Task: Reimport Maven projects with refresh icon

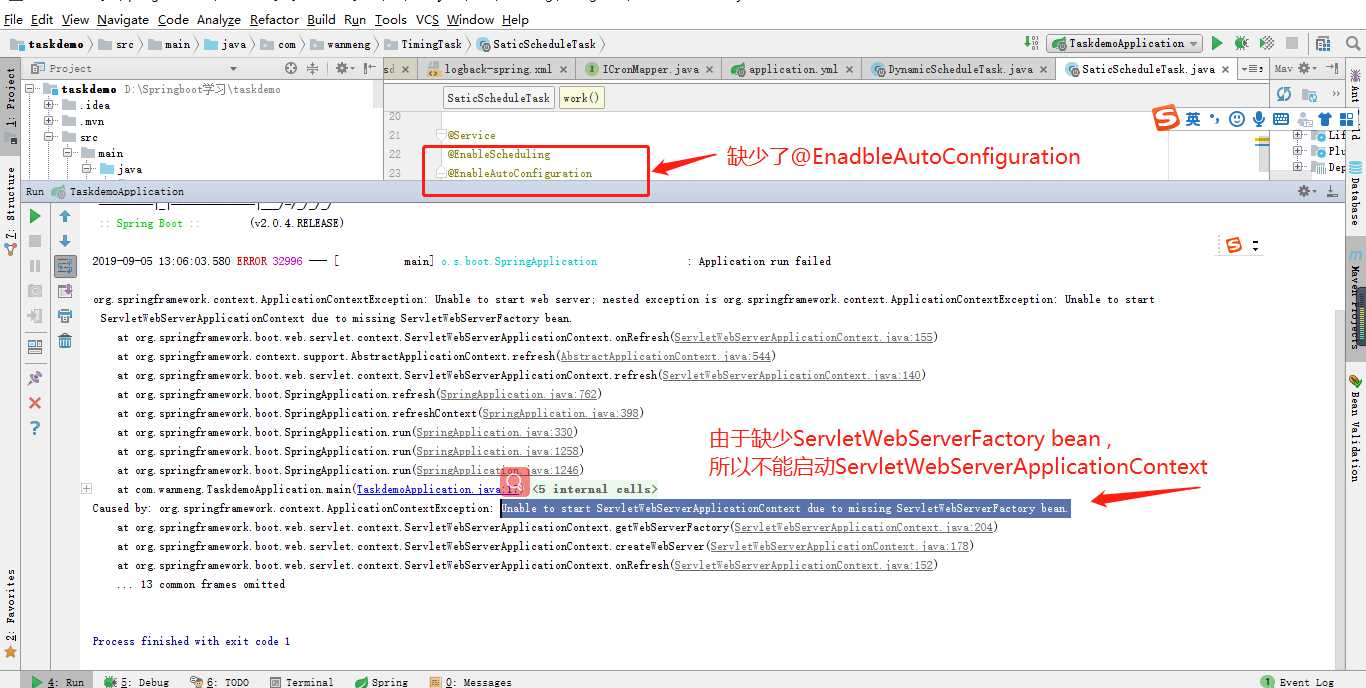Action: point(1284,92)
